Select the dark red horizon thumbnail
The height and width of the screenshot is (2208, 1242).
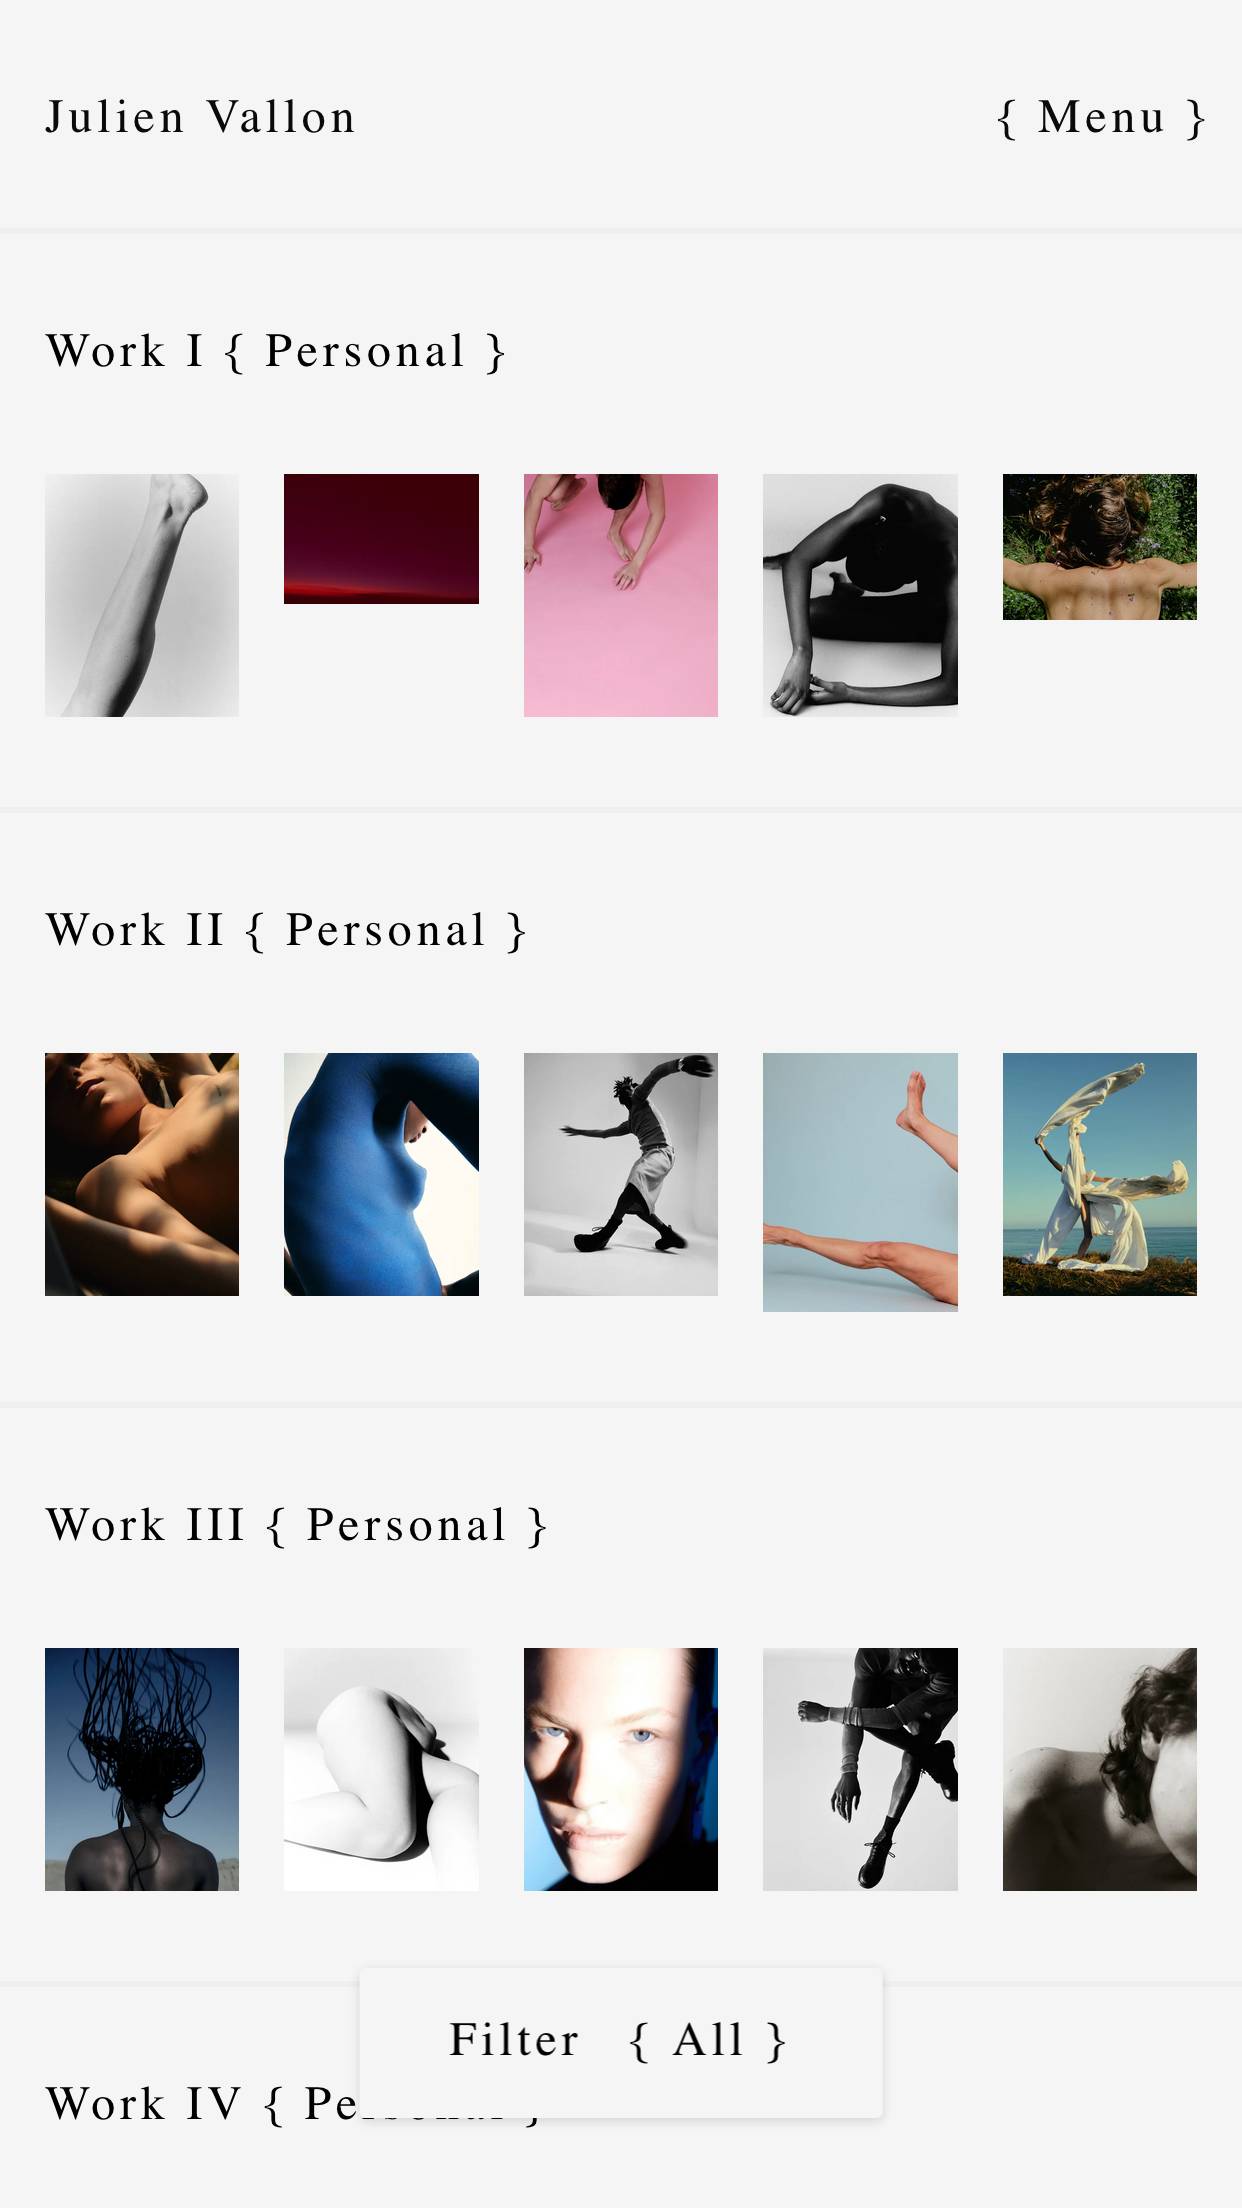point(381,539)
